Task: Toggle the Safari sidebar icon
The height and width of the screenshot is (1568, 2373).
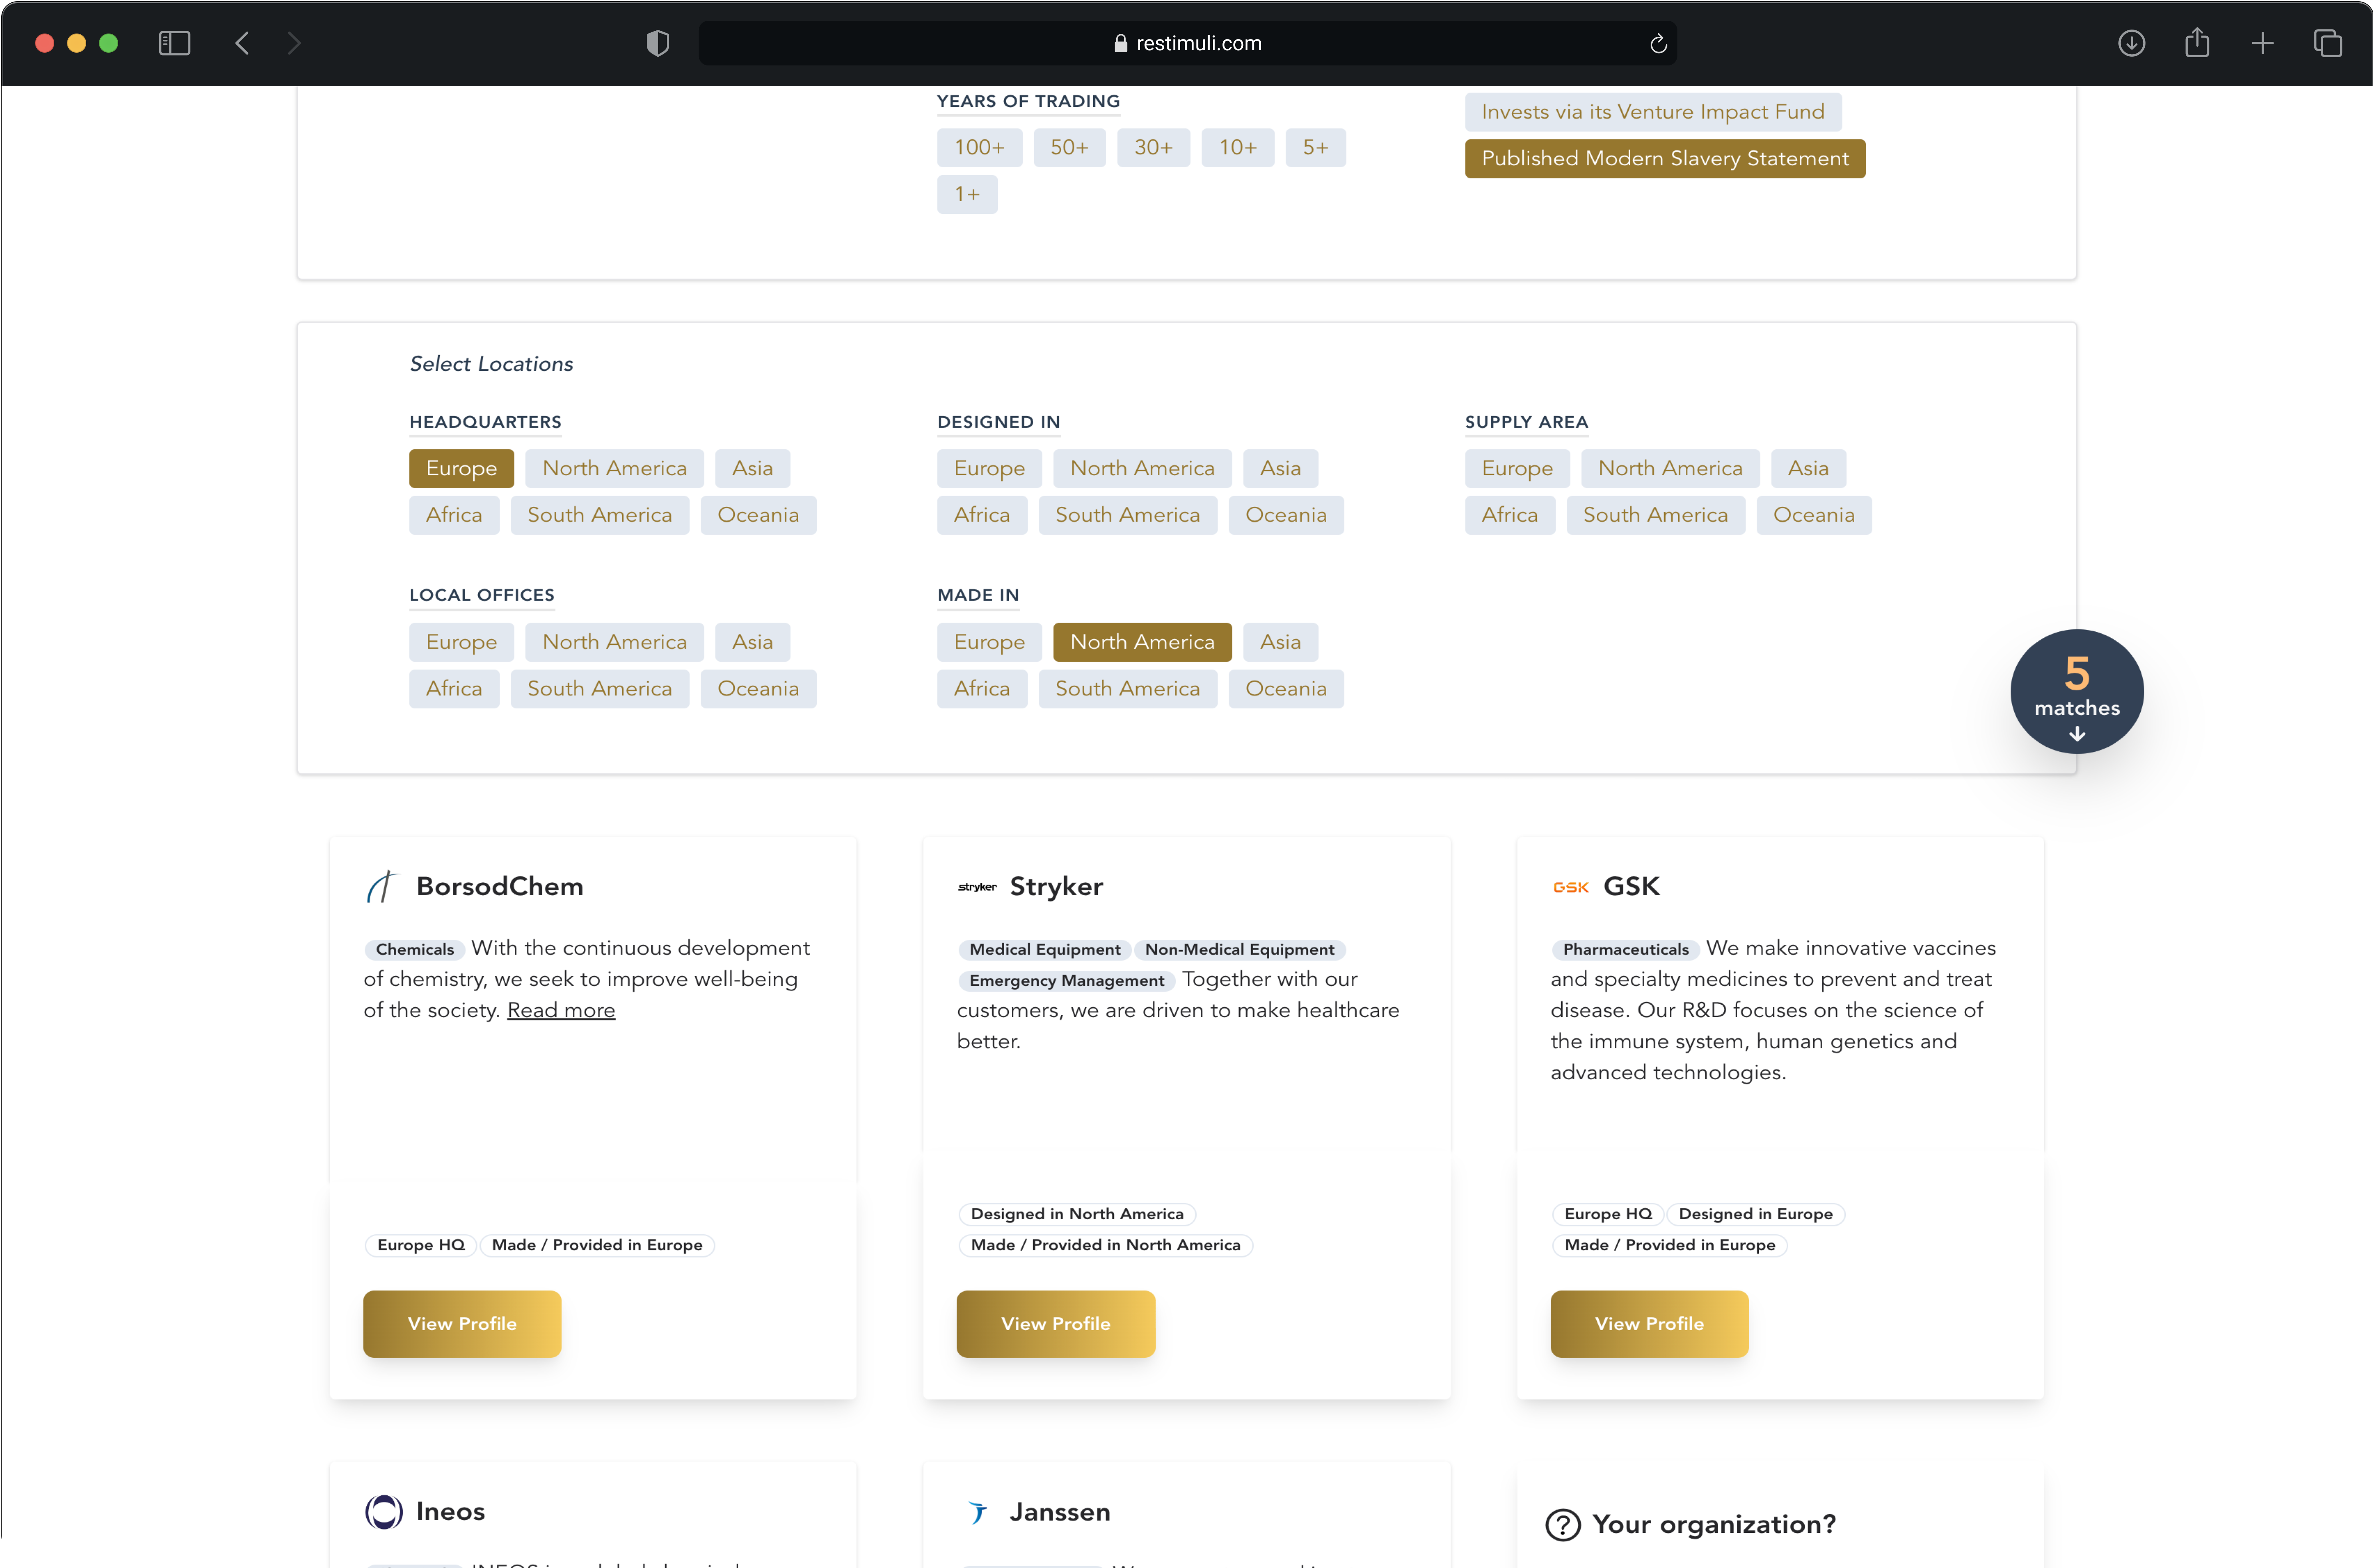Action: click(174, 43)
